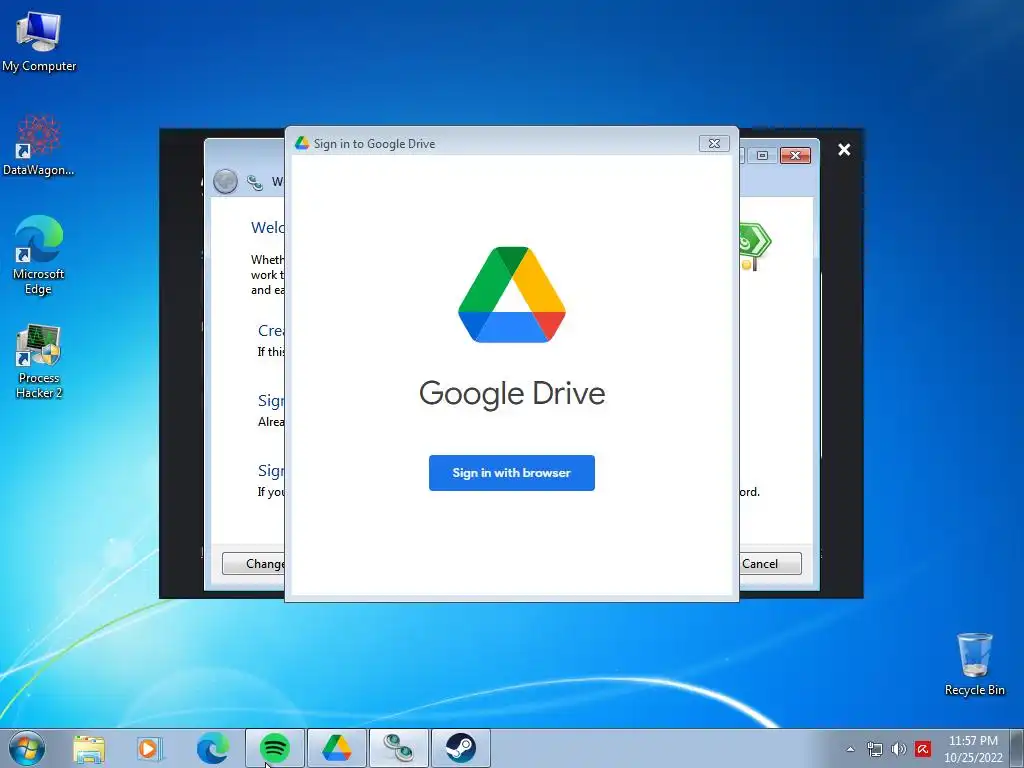Click the Show desktop strip on taskbar
The image size is (1024, 768).
point(1017,748)
